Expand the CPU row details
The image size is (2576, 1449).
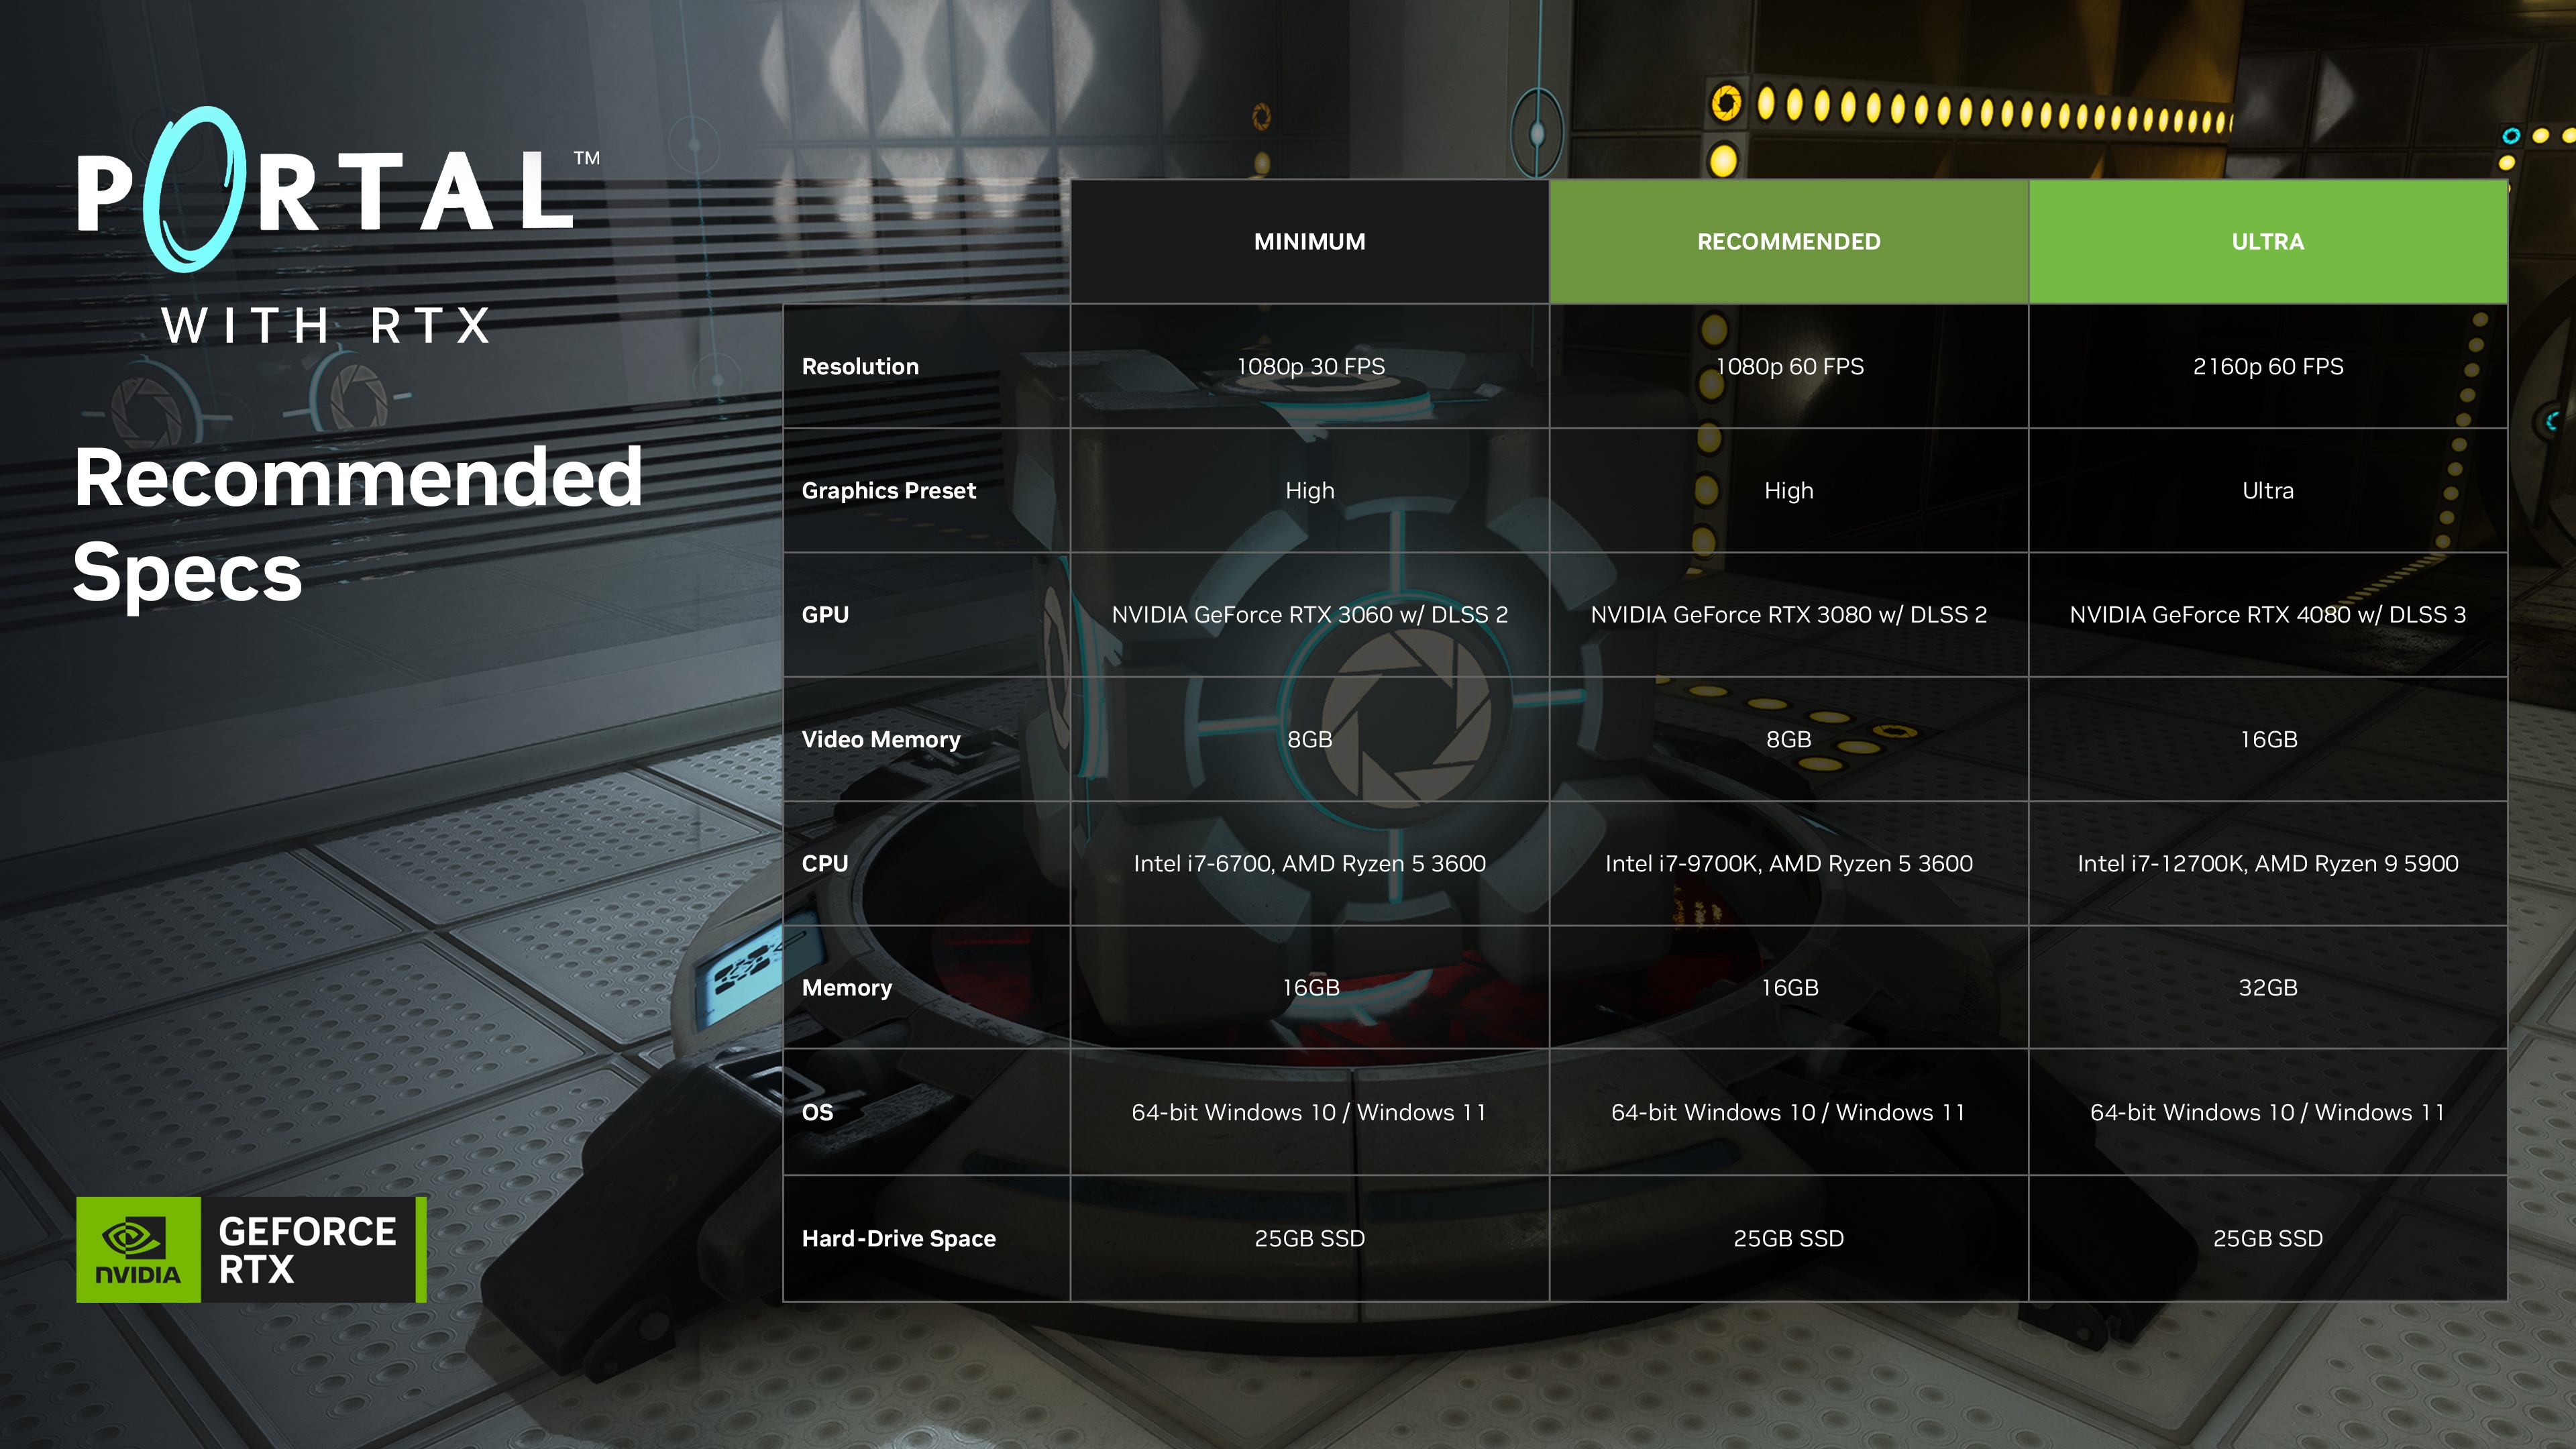click(828, 863)
